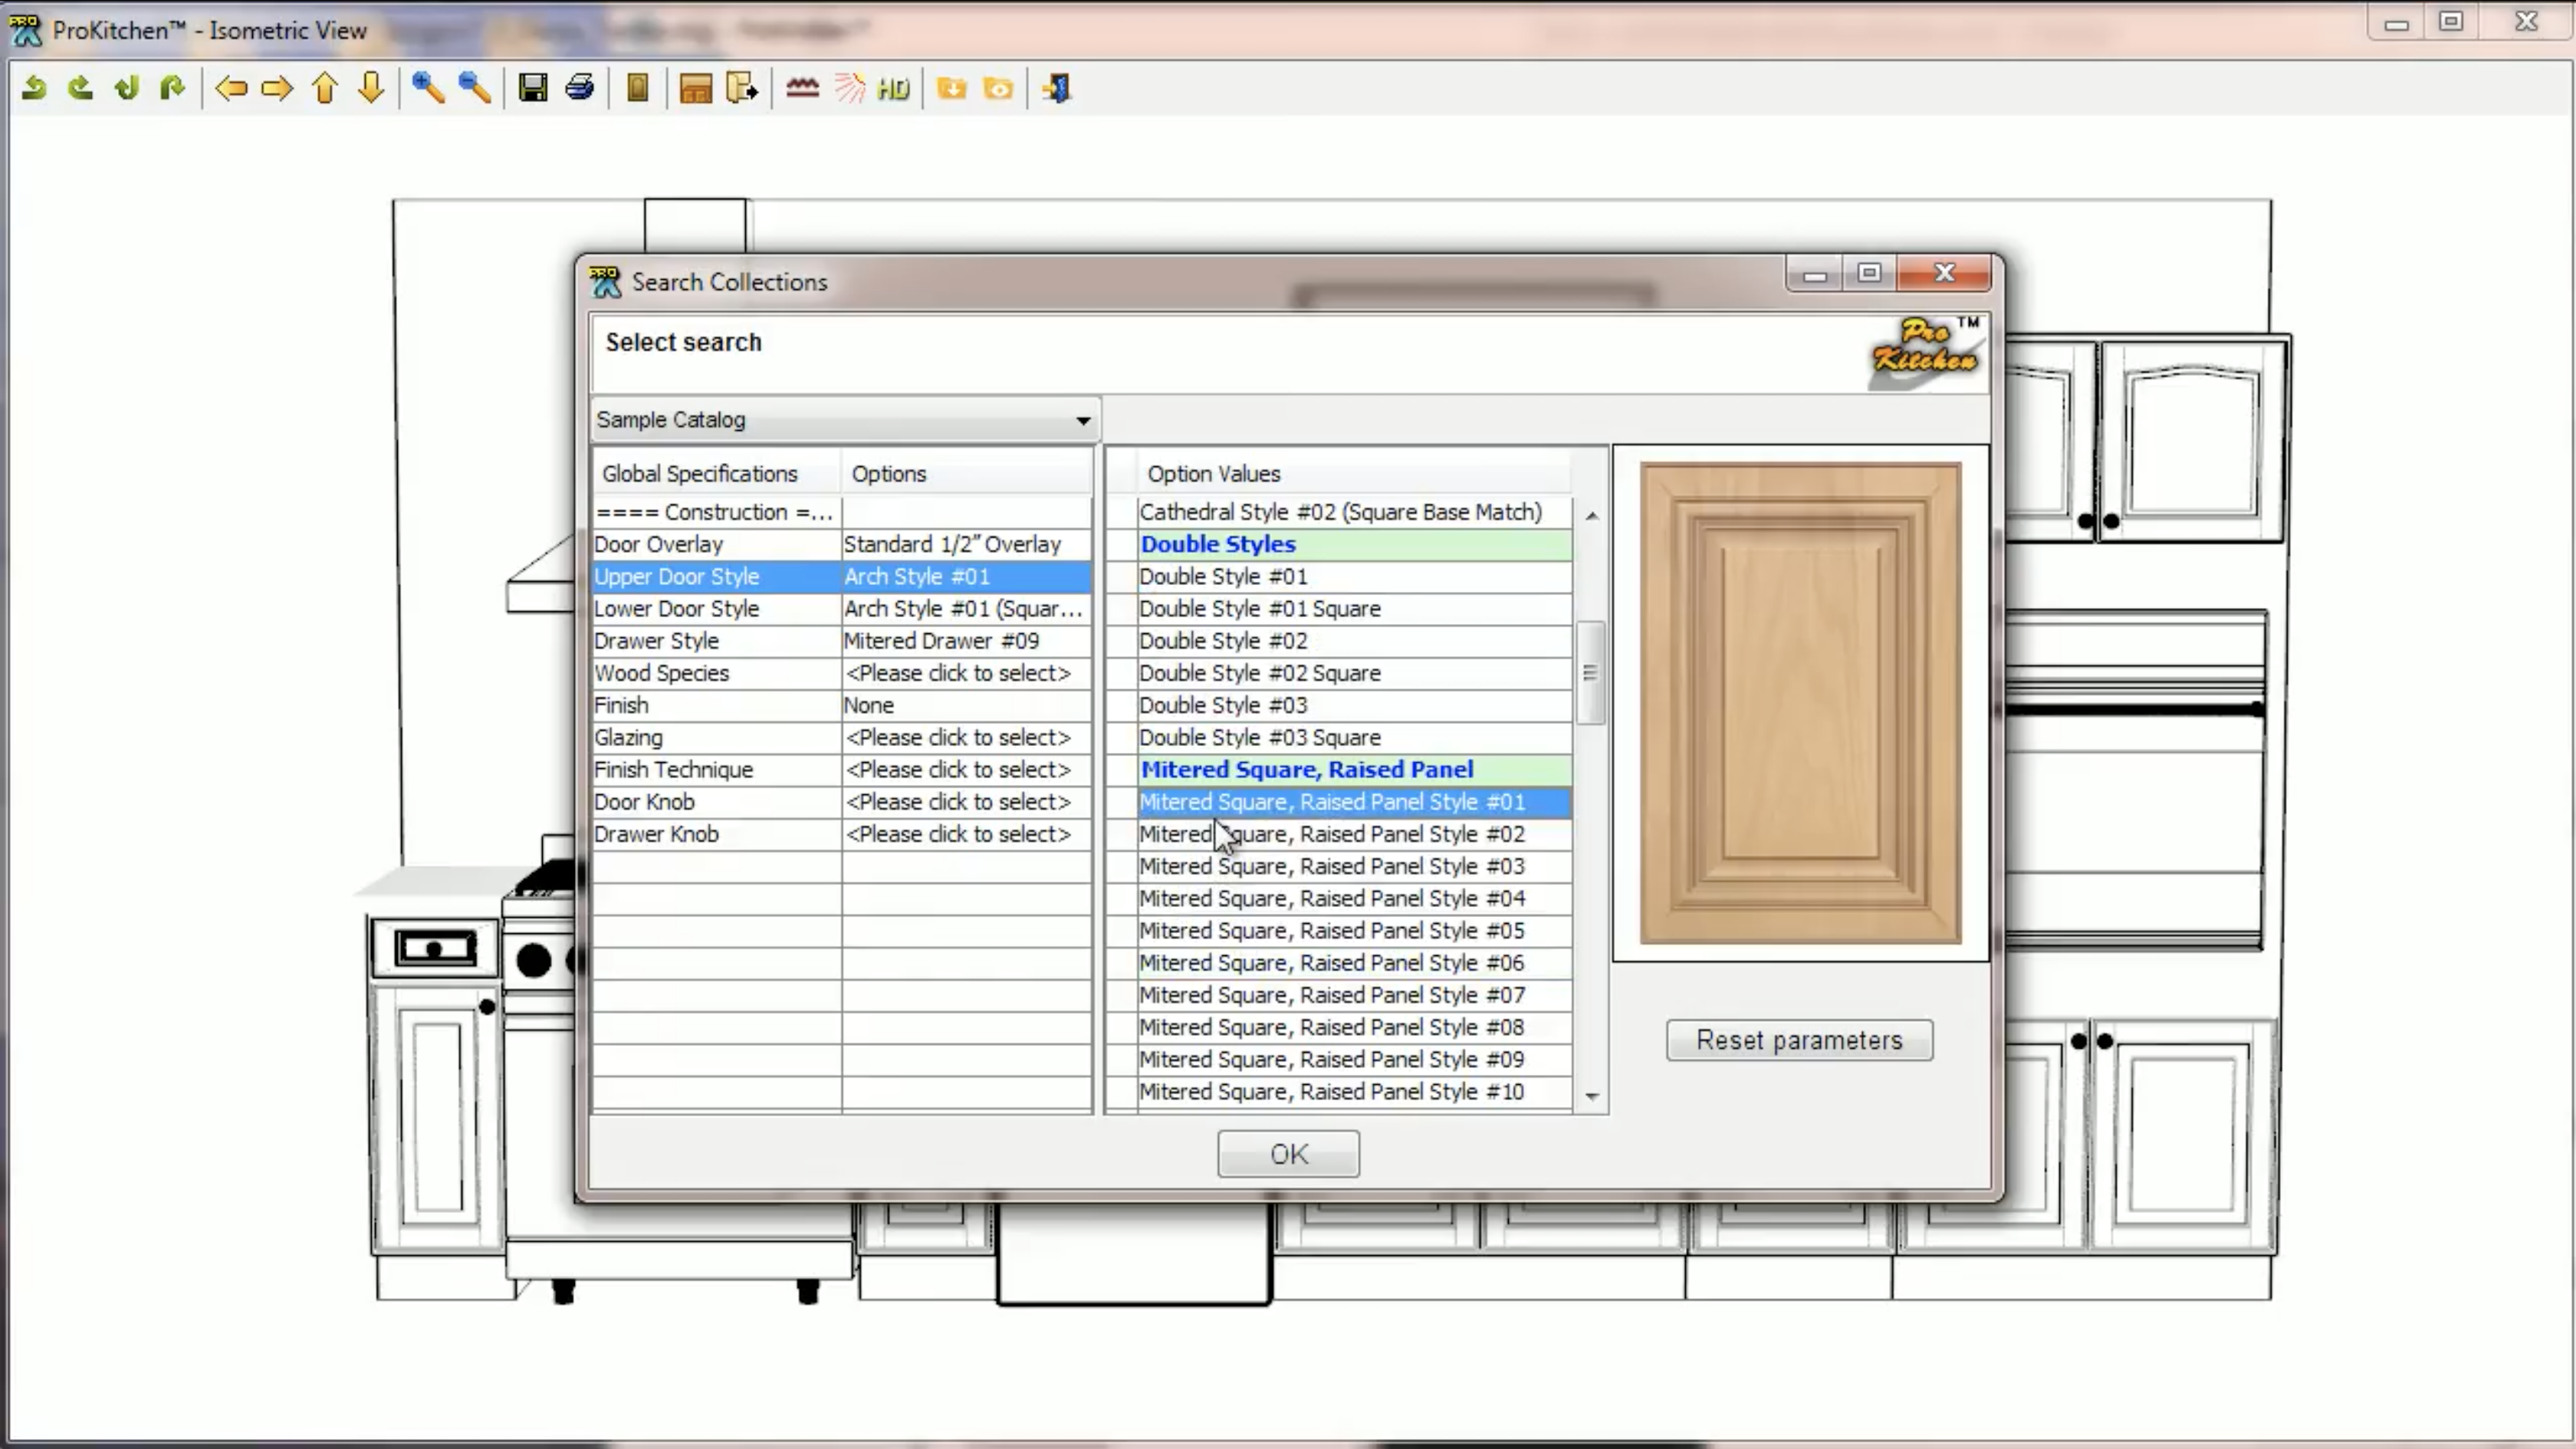Screen dimensions: 2576x1449
Task: Select the Zoom Out tool
Action: coord(473,88)
